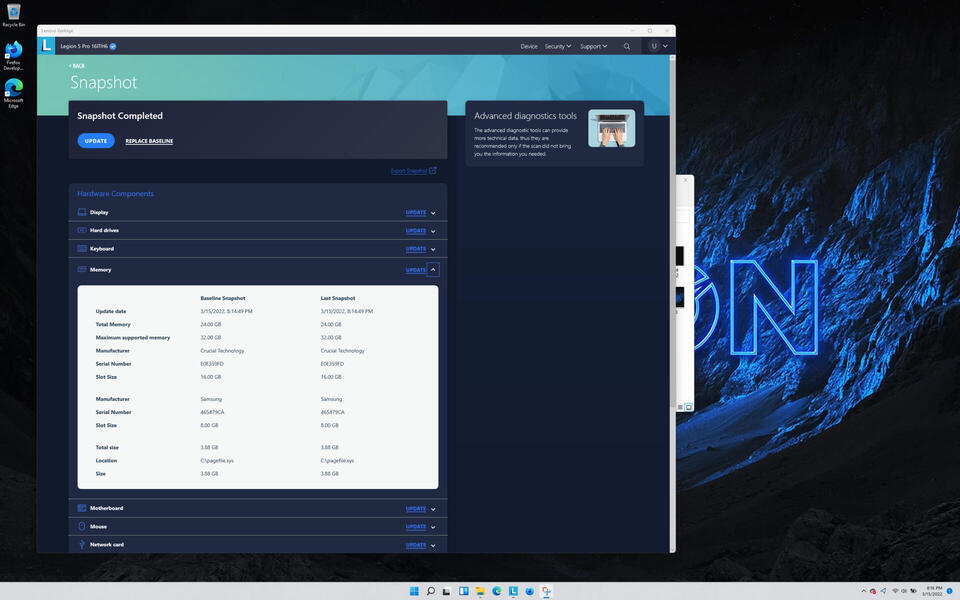Click the Network card row icon
The height and width of the screenshot is (600, 960).
[x=82, y=544]
